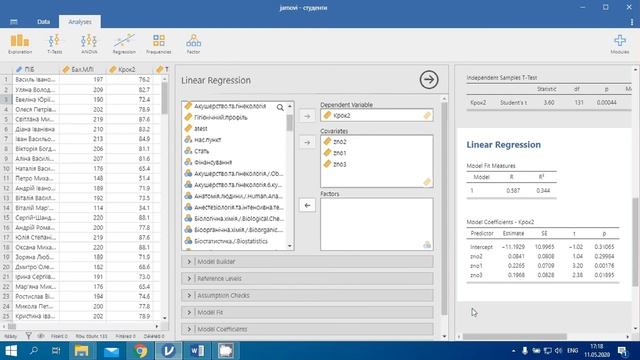The height and width of the screenshot is (360, 640).
Task: Click the empty Factors box
Action: (376, 224)
